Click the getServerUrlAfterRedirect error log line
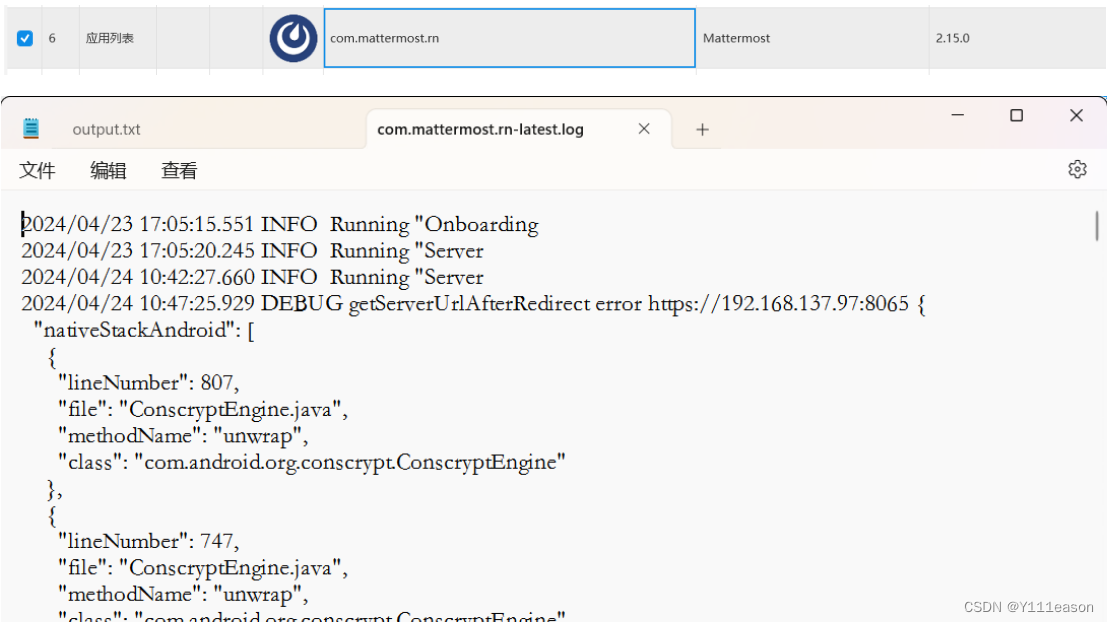Screen dimensions: 1109x622 [x=473, y=304]
